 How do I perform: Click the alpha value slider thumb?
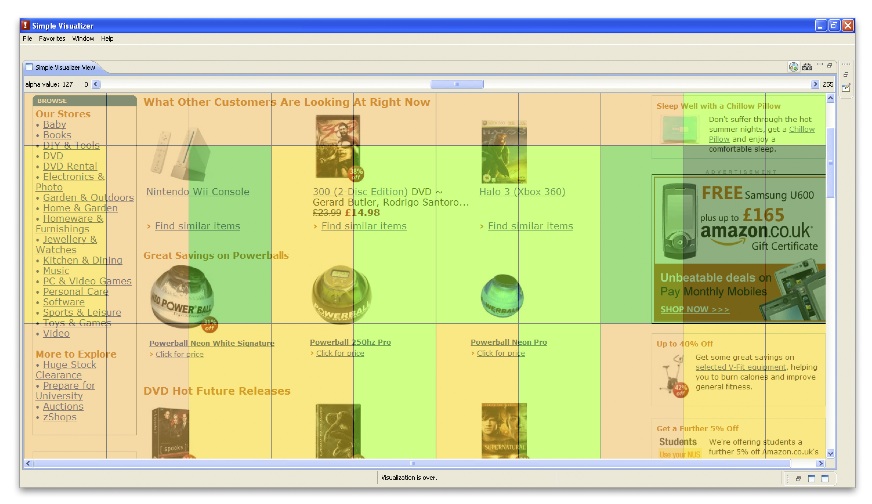[457, 85]
